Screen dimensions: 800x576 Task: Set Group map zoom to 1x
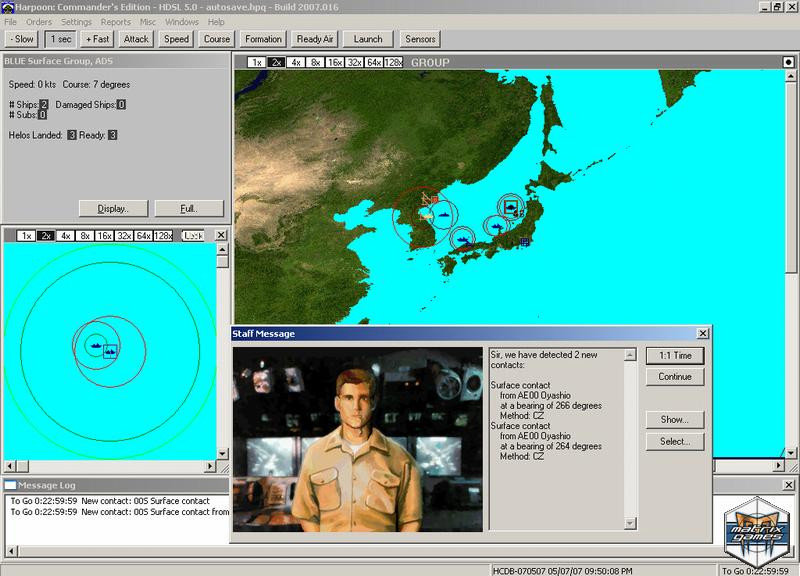click(257, 62)
